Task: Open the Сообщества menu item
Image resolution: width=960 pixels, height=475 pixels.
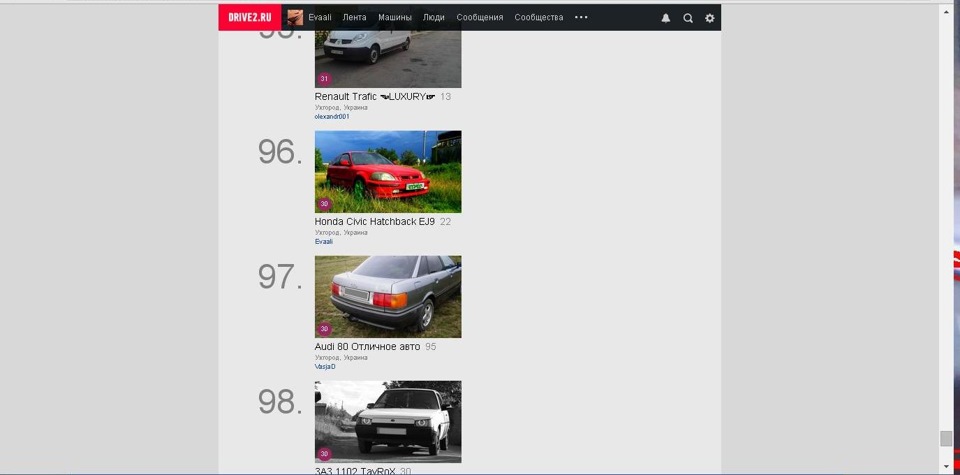Action: (x=539, y=18)
